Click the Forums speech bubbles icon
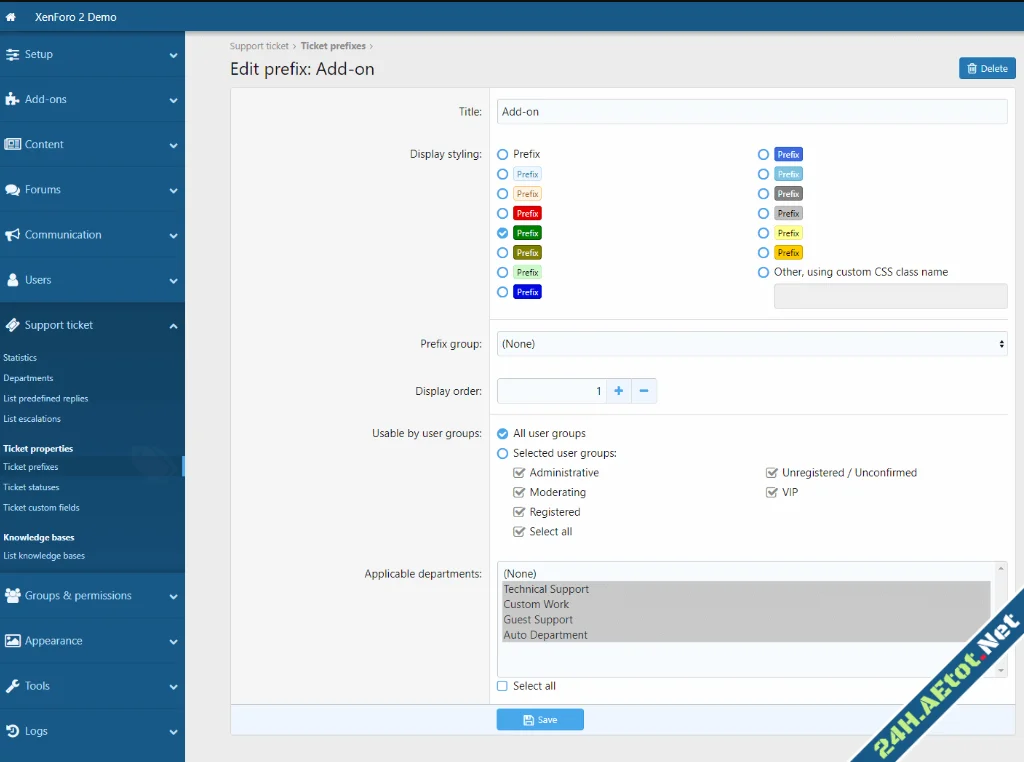 [x=12, y=190]
